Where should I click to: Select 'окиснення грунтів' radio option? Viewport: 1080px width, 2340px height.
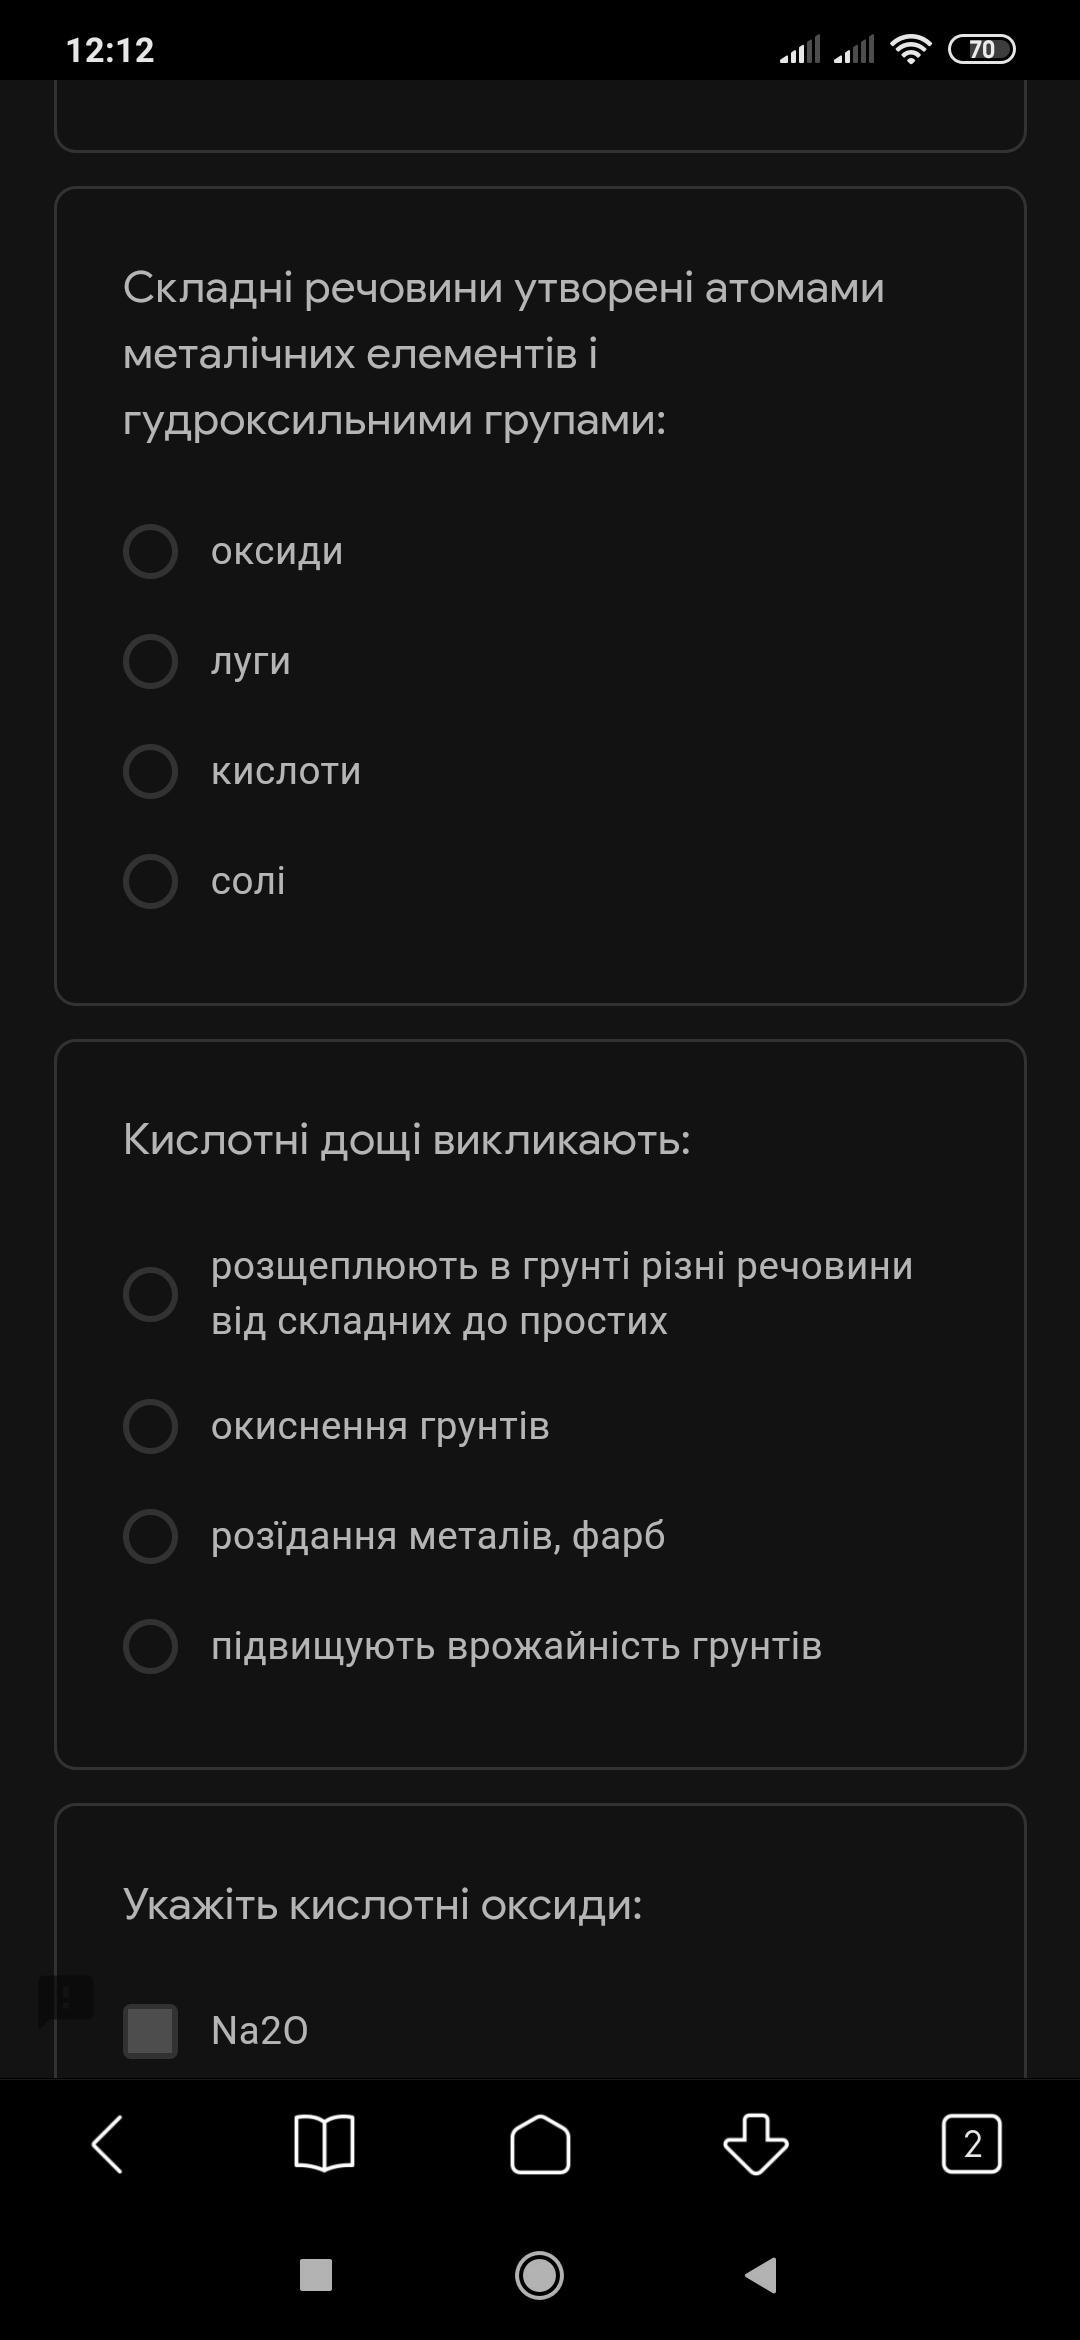point(150,1426)
